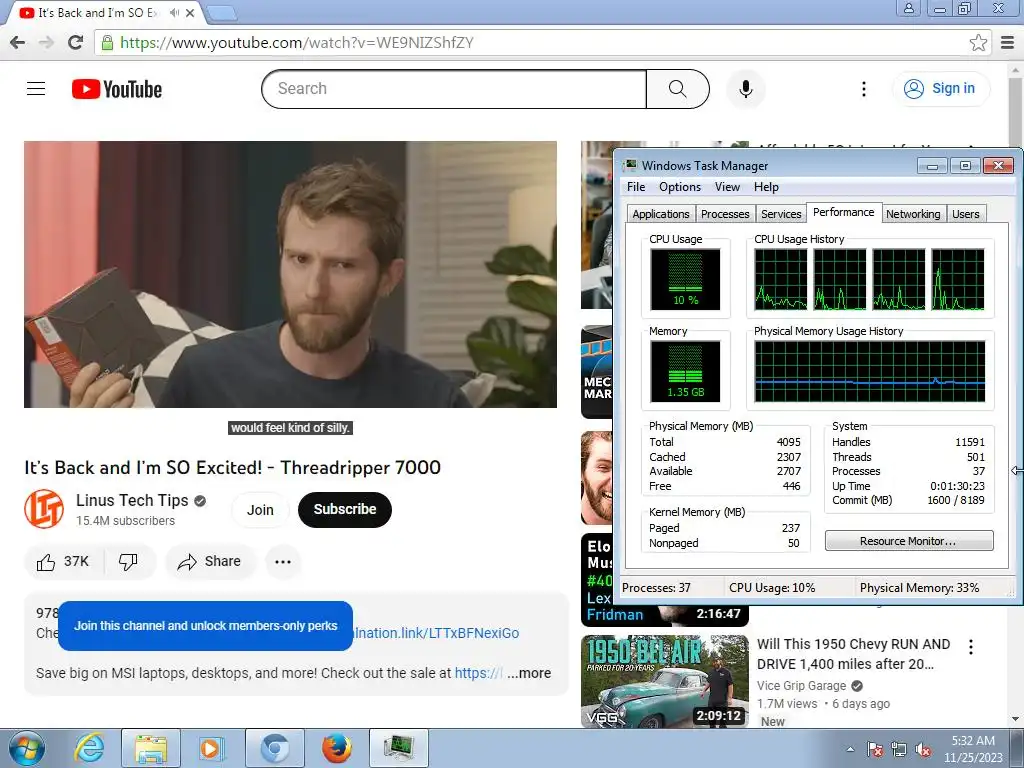
Task: Reload the page with refresh icon
Action: [x=75, y=42]
